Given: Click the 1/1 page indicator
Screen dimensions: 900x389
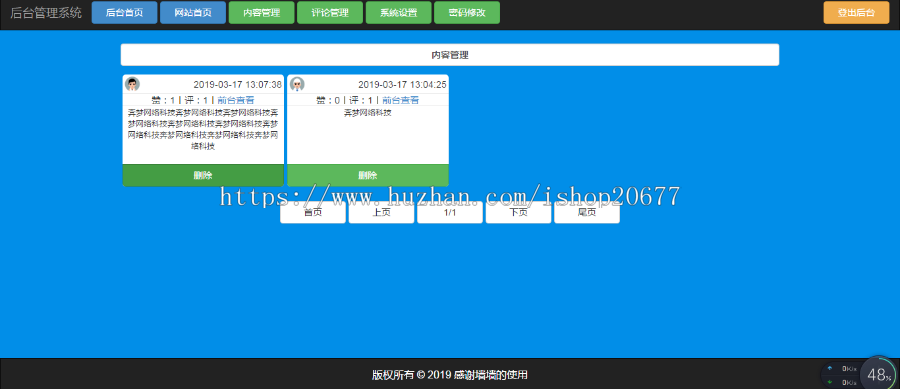Looking at the screenshot, I should coord(450,213).
